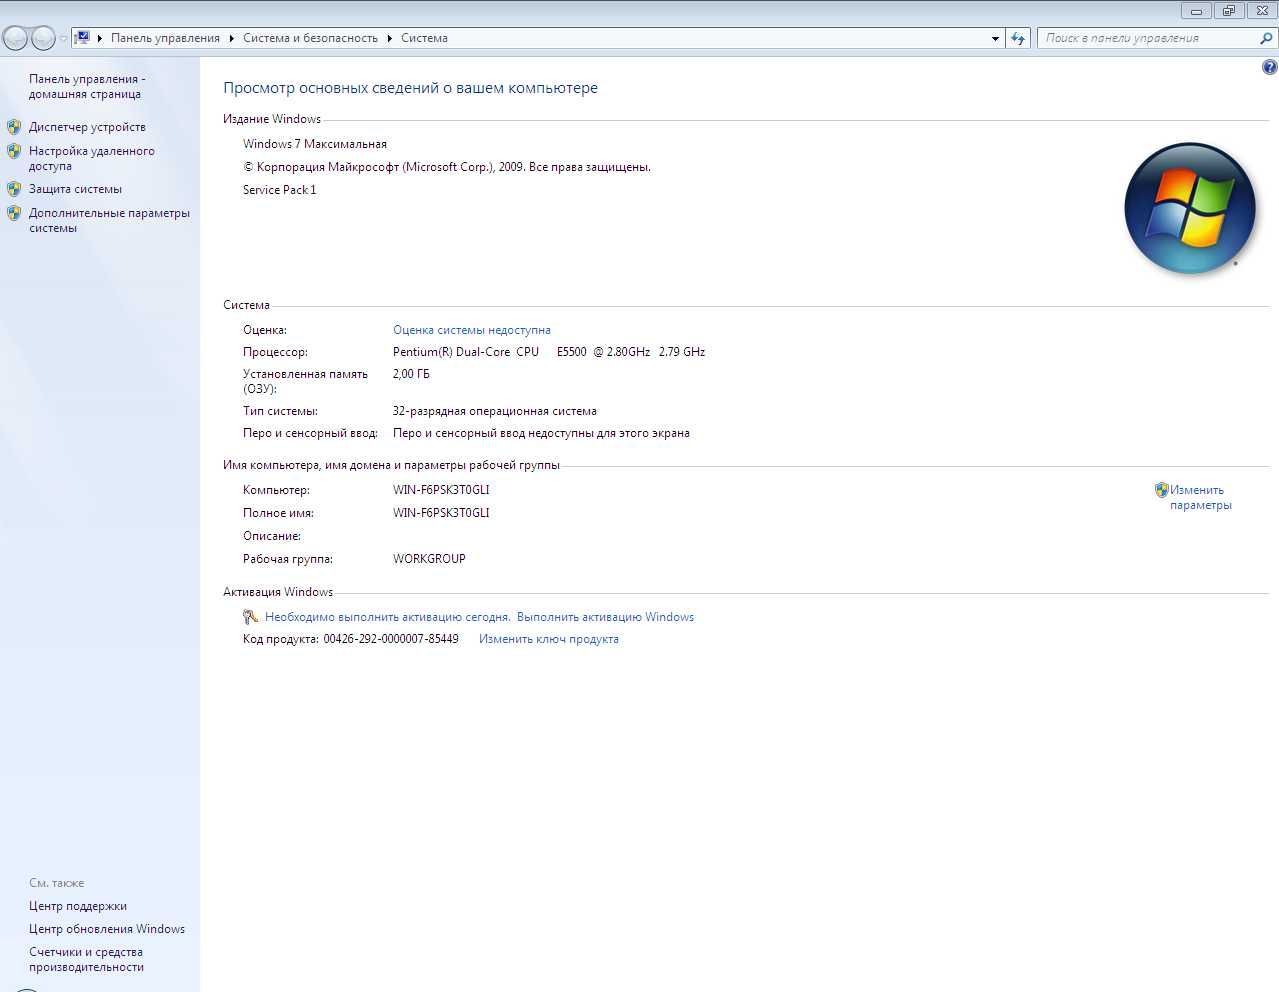This screenshot has width=1279, height=992.
Task: Open Help via blue question mark icon
Action: [x=1269, y=67]
